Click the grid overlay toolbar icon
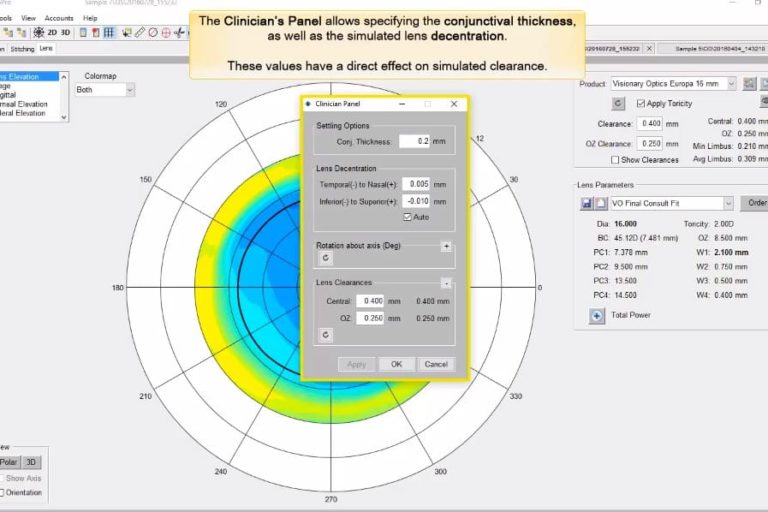The height and width of the screenshot is (512, 768). [109, 32]
